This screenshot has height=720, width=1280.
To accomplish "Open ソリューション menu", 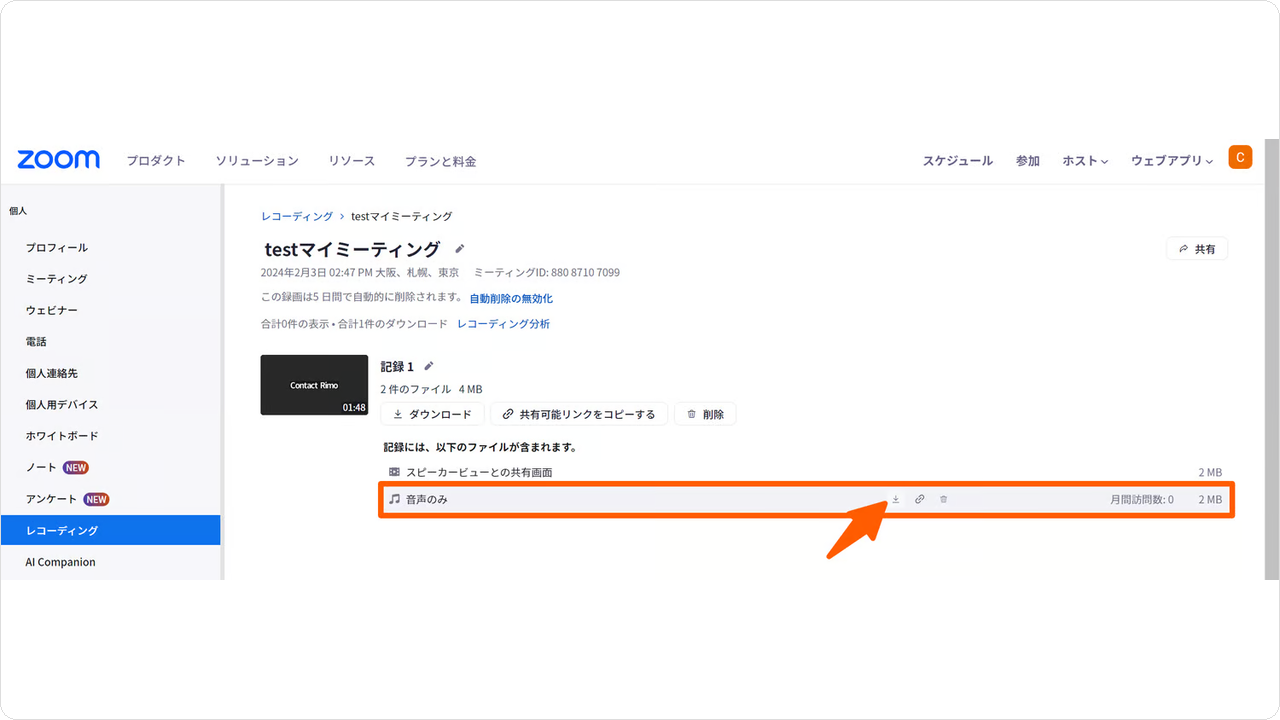I will (x=257, y=160).
